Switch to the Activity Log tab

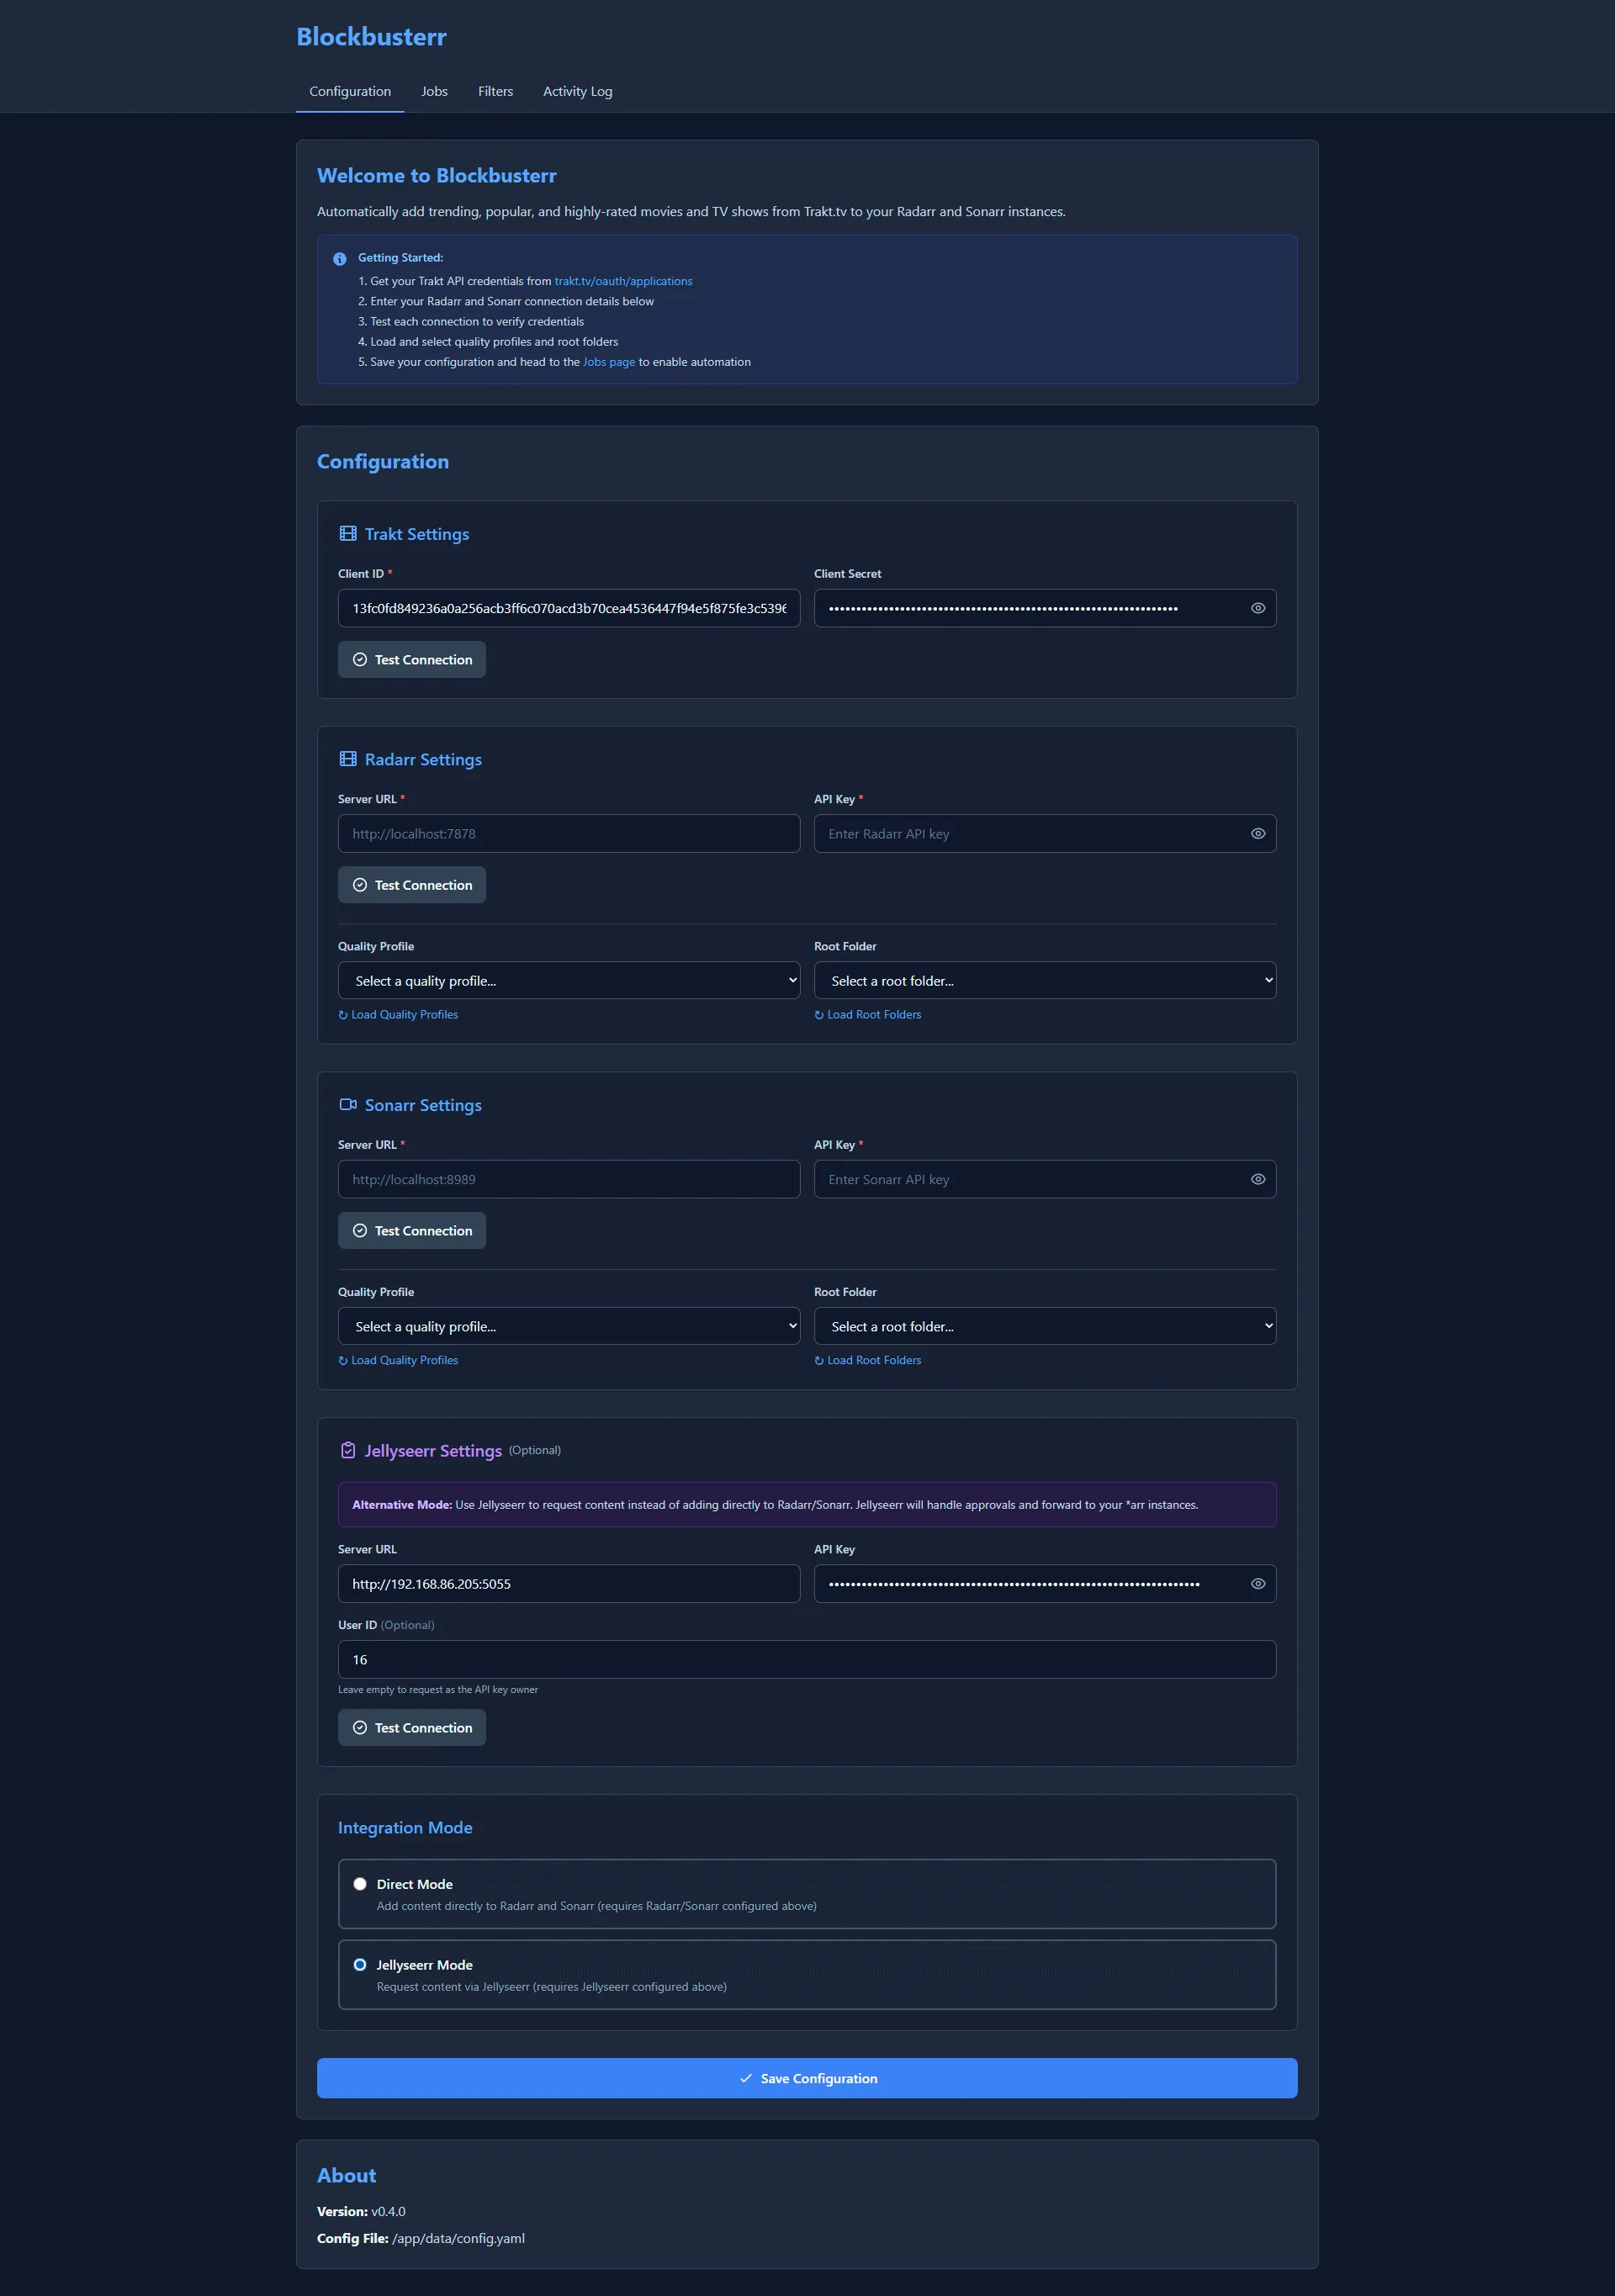577,91
